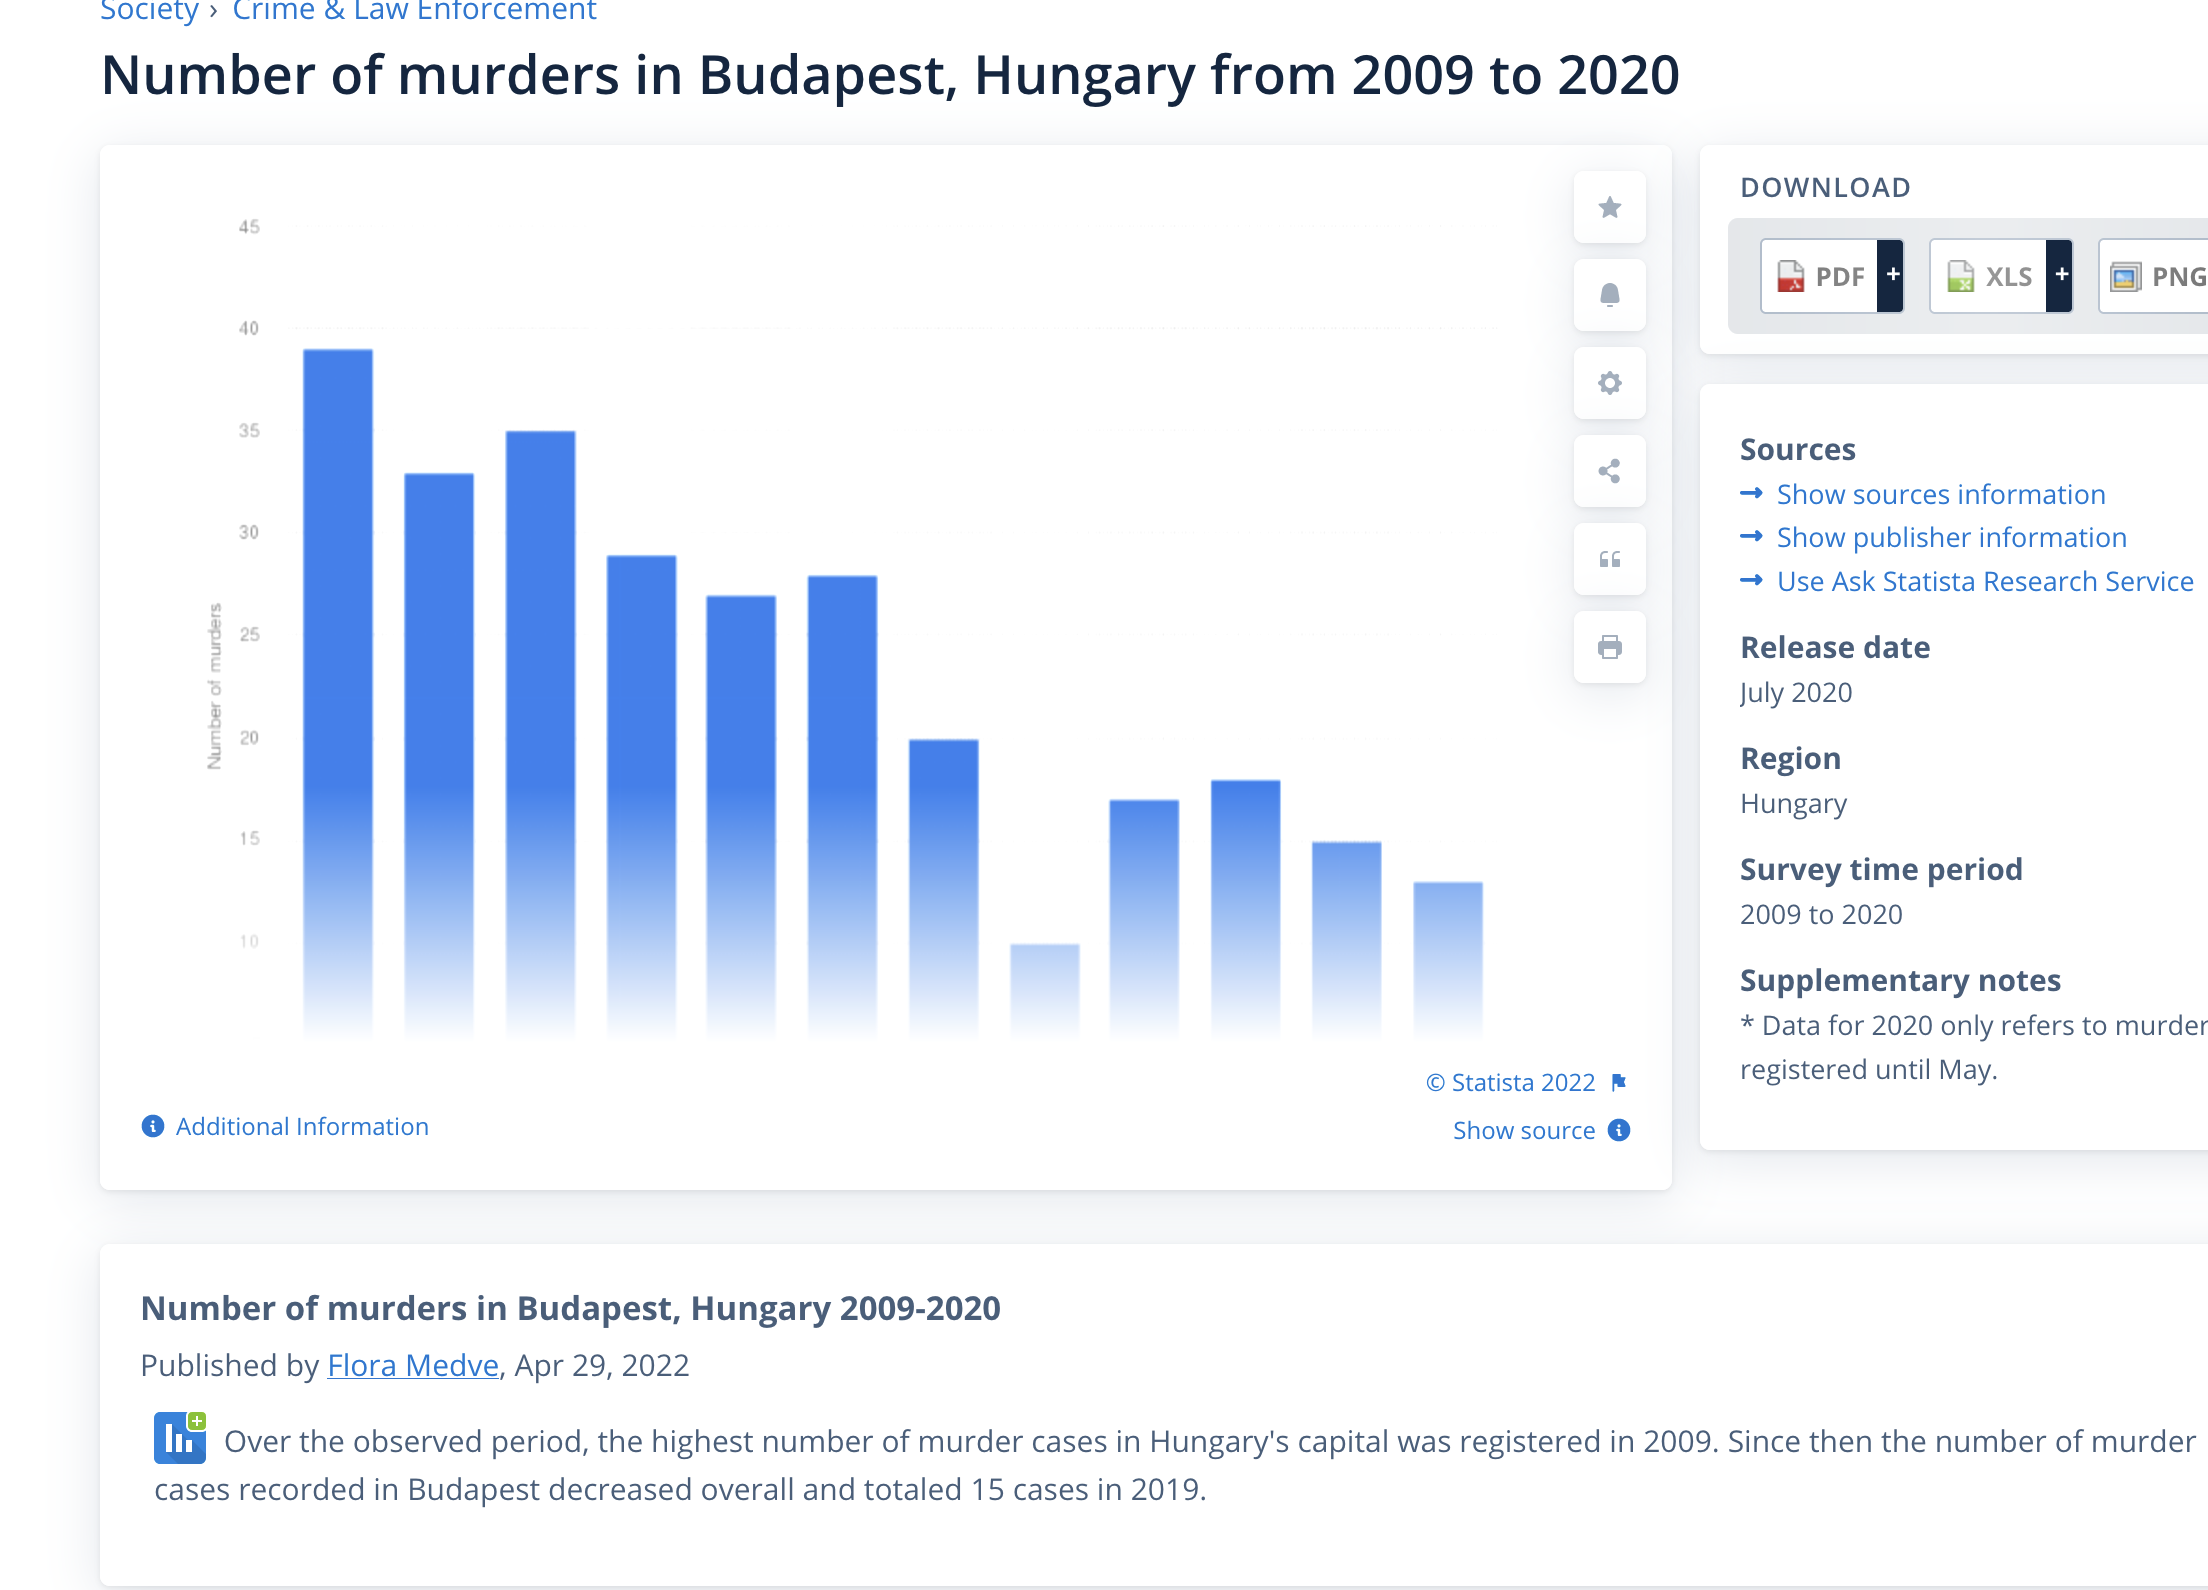Expand the XLS plus options
Screen dimensions: 2208x1590
pyautogui.click(x=2060, y=275)
